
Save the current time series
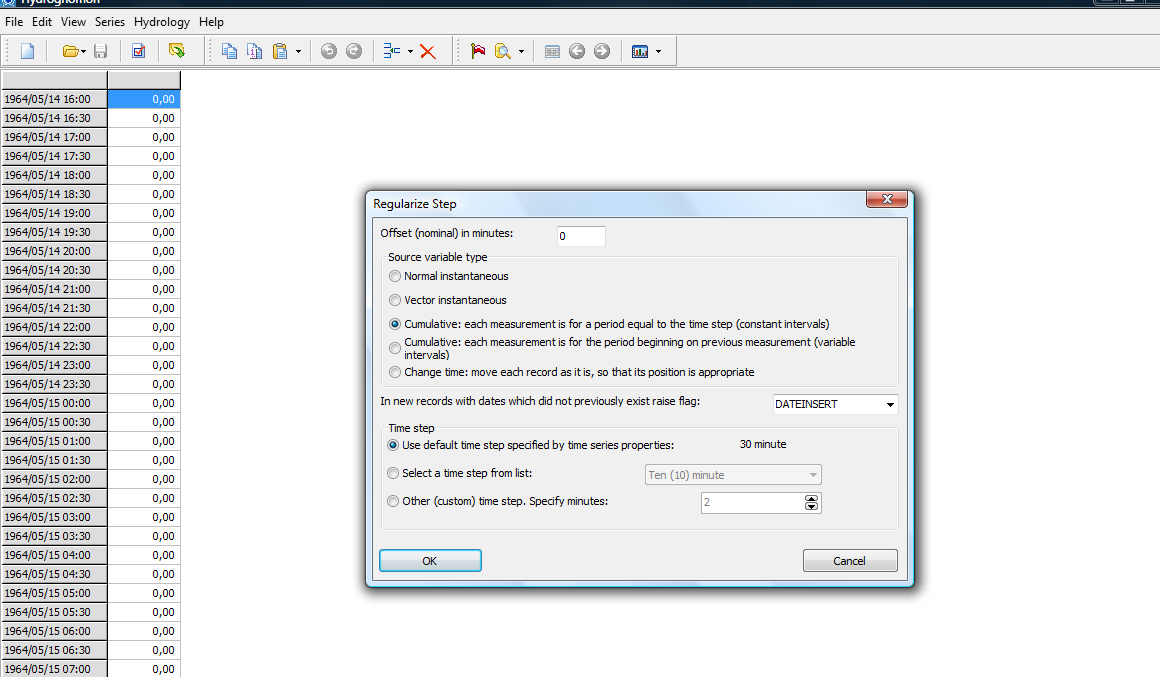click(101, 51)
